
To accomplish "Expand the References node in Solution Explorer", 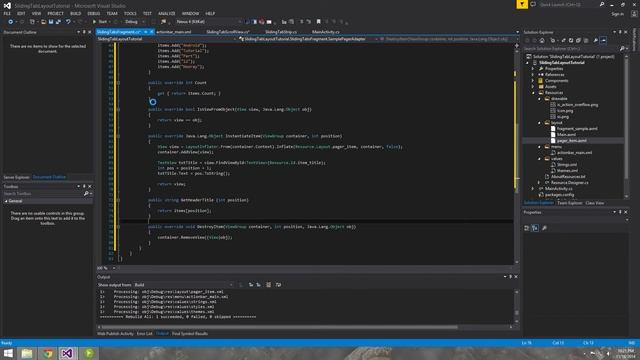I will pyautogui.click(x=533, y=75).
